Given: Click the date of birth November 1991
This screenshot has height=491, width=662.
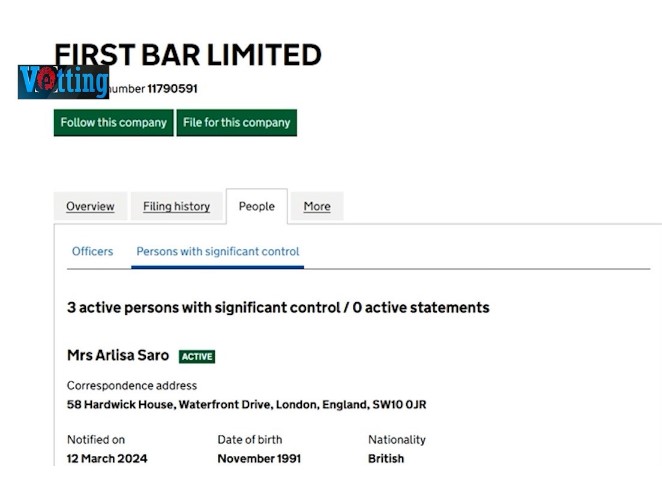Looking at the screenshot, I should [x=259, y=459].
